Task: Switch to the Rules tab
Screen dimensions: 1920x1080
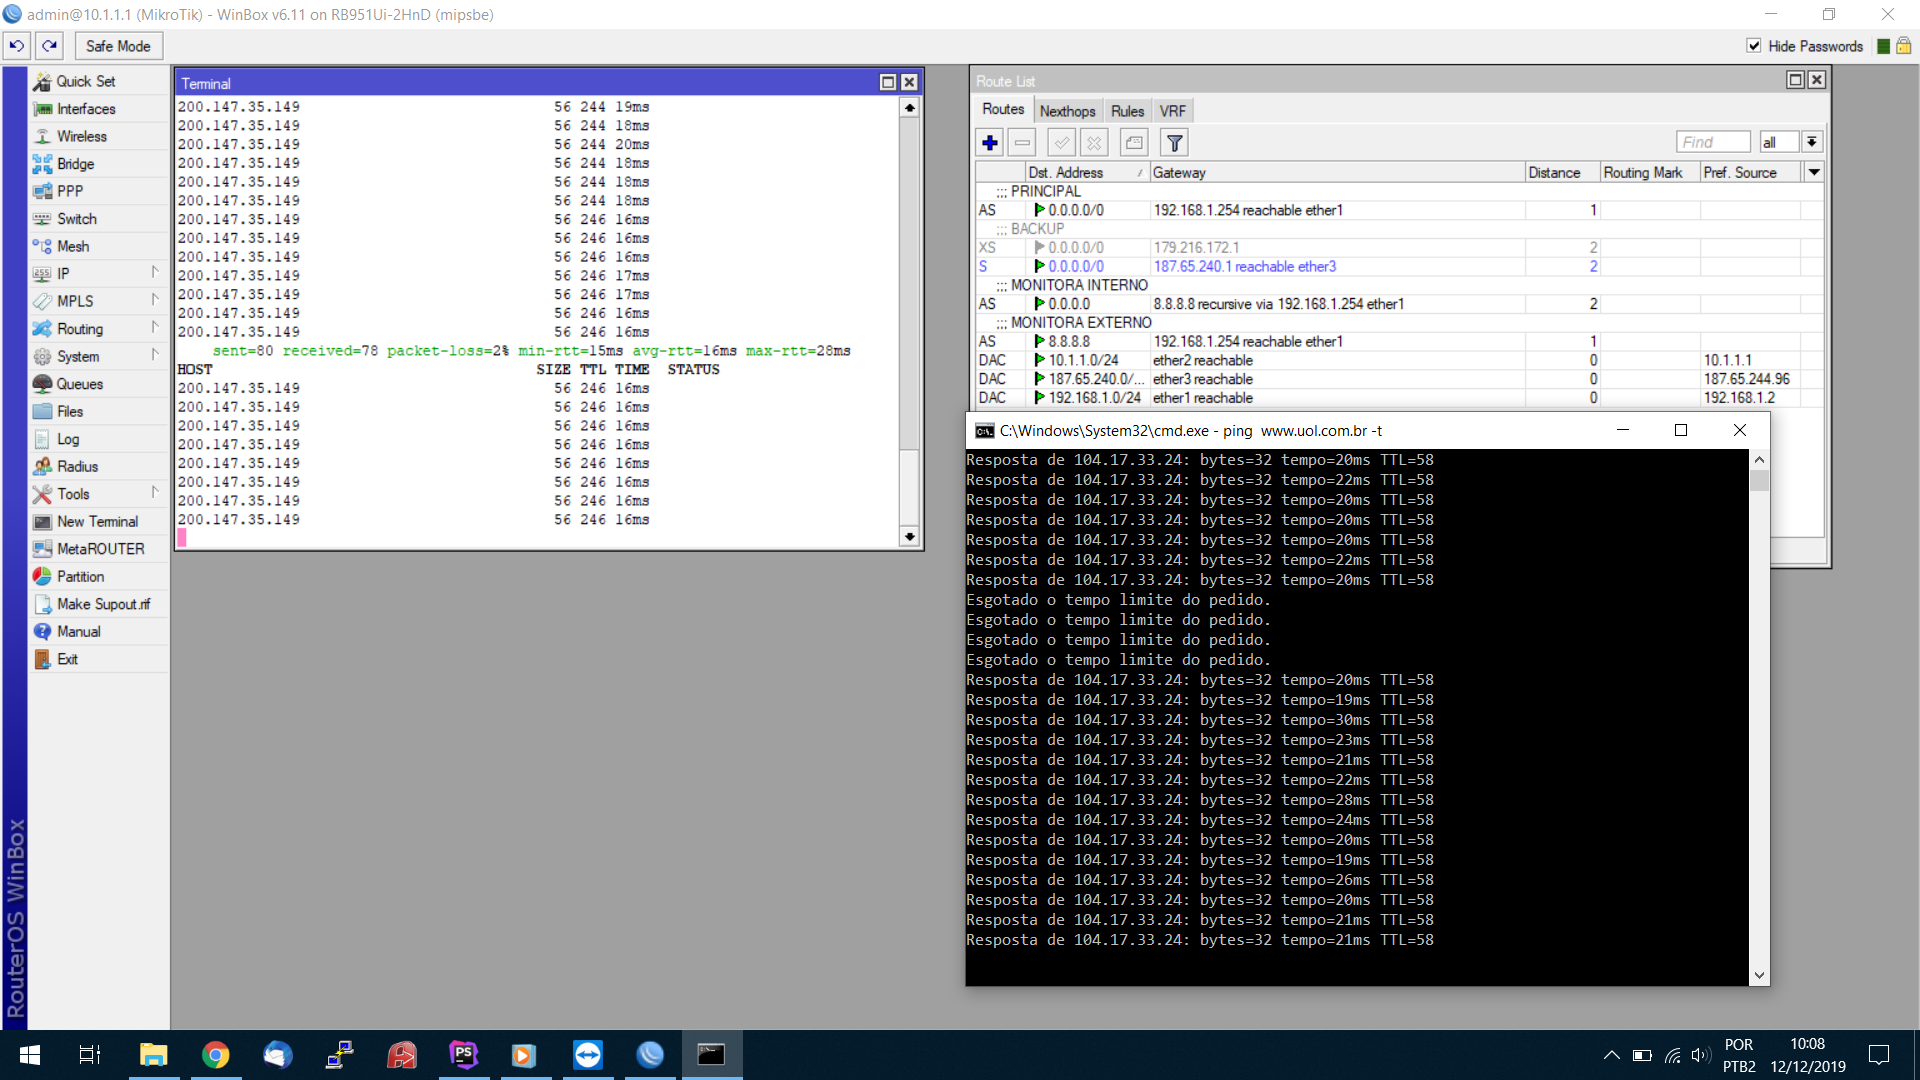Action: (x=1127, y=111)
